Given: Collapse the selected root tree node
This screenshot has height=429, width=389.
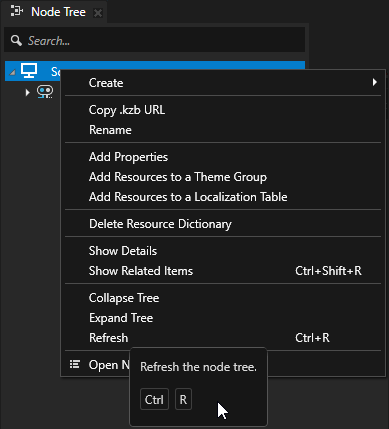Looking at the screenshot, I should (x=13, y=72).
